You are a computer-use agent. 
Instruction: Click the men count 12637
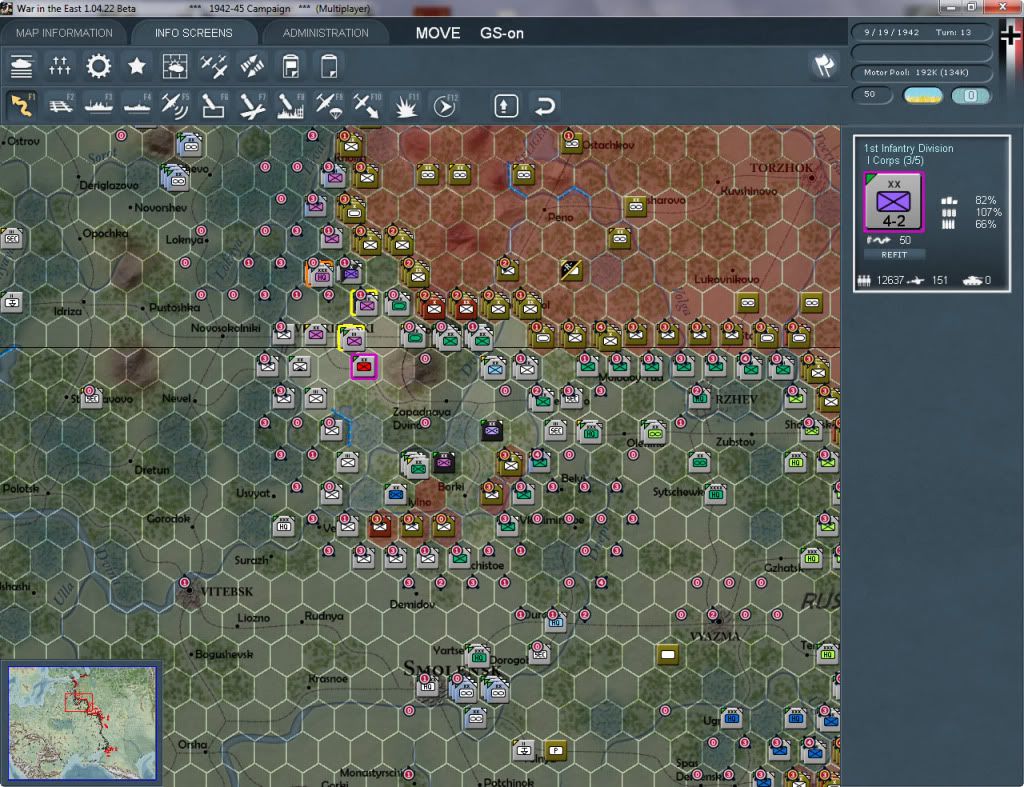pos(890,280)
